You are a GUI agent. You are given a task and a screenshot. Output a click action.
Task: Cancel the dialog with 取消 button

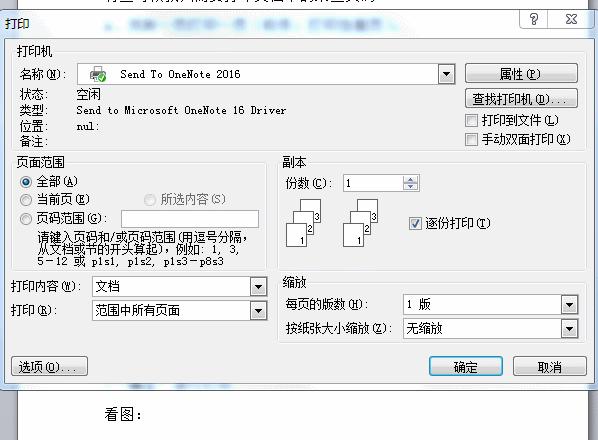550,366
